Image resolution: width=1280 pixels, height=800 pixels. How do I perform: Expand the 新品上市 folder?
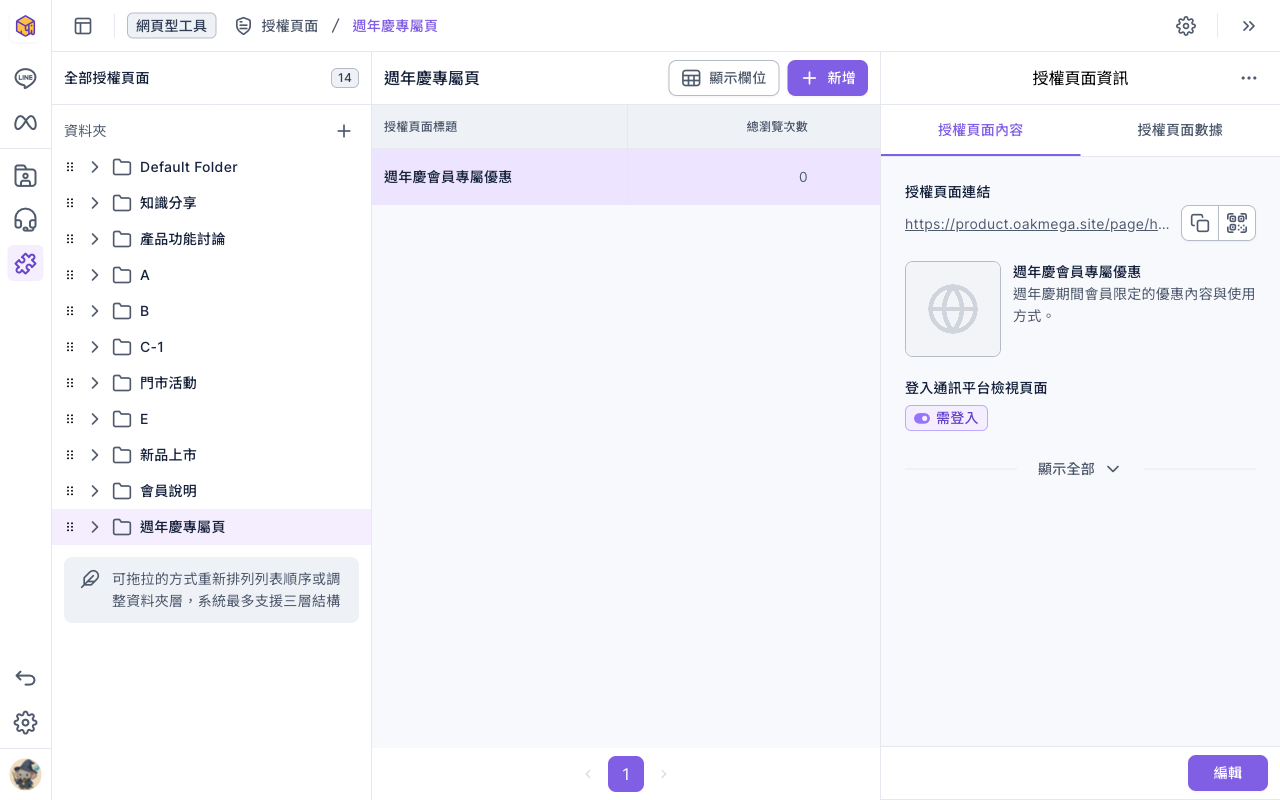click(95, 455)
